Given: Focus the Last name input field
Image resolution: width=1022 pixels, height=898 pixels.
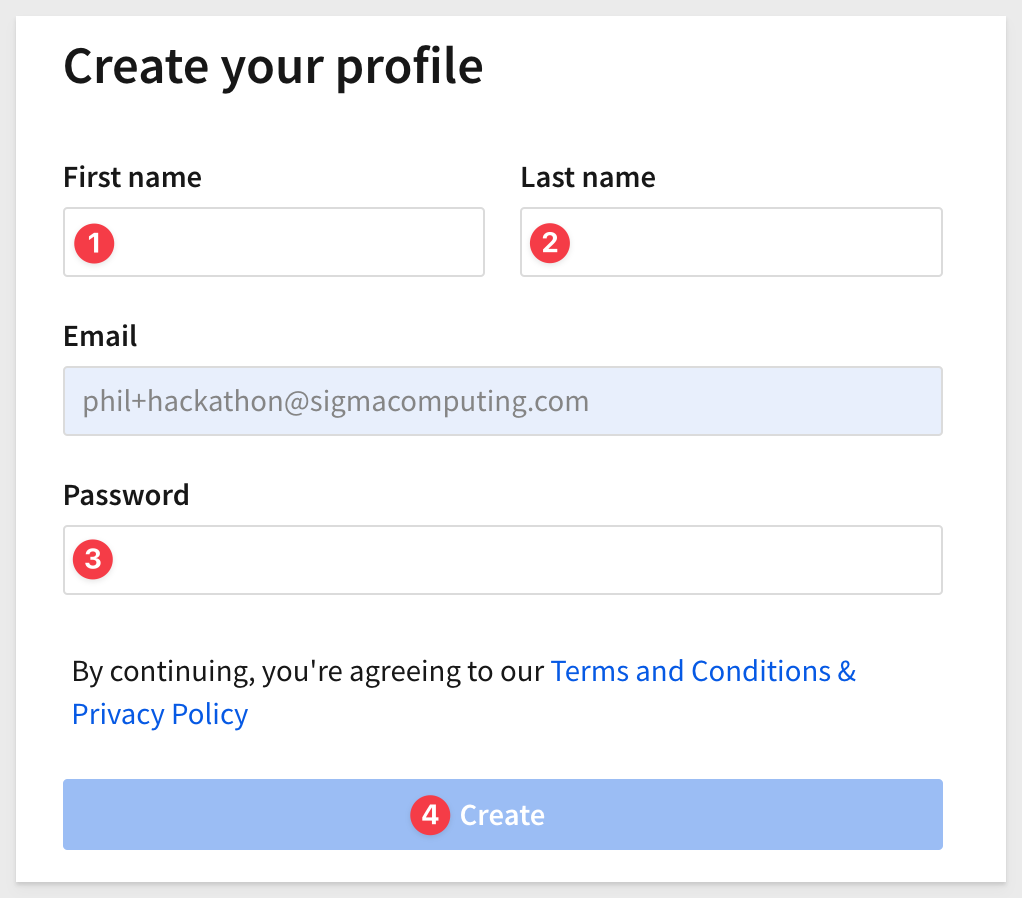Looking at the screenshot, I should click(x=731, y=242).
